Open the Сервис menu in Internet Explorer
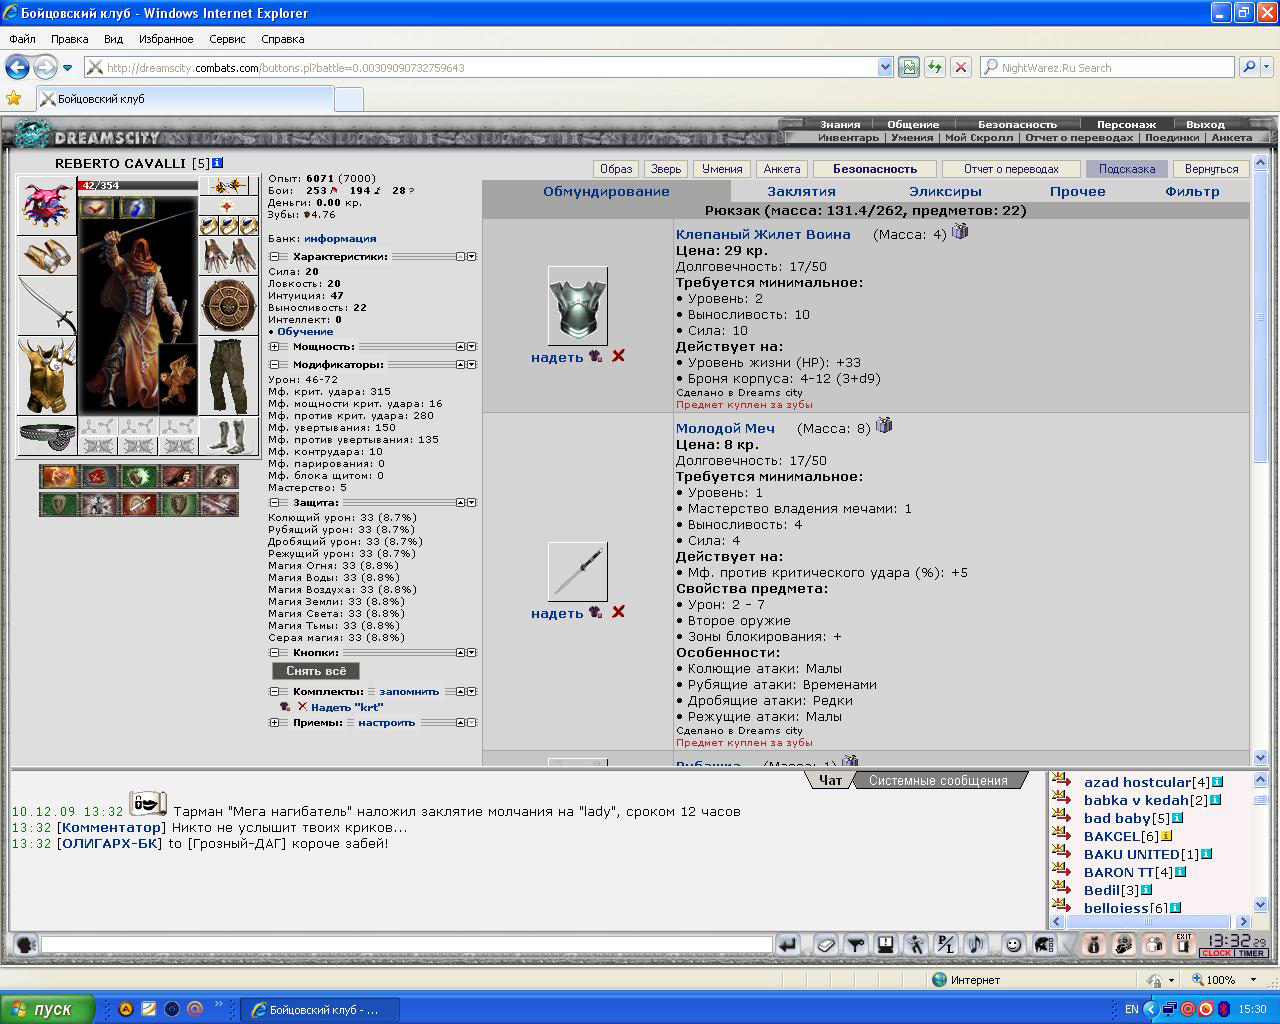Viewport: 1280px width, 1024px height. click(227, 39)
